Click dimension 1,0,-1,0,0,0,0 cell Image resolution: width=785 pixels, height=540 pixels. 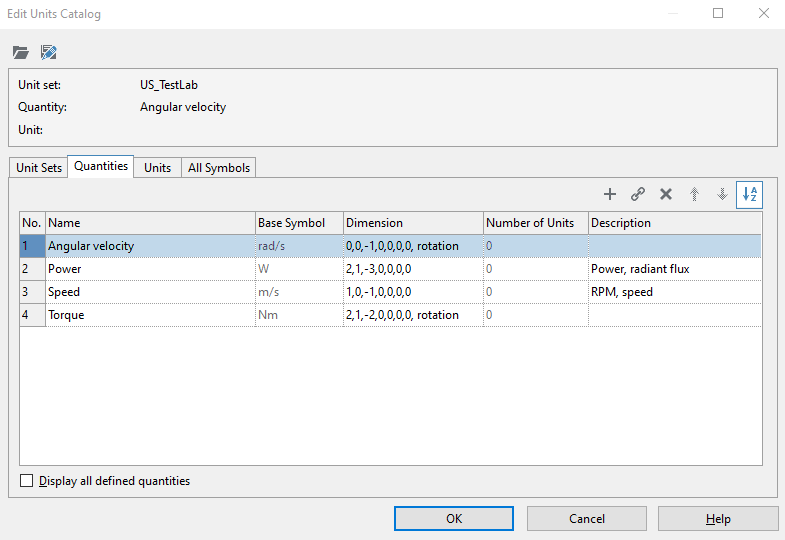(414, 292)
